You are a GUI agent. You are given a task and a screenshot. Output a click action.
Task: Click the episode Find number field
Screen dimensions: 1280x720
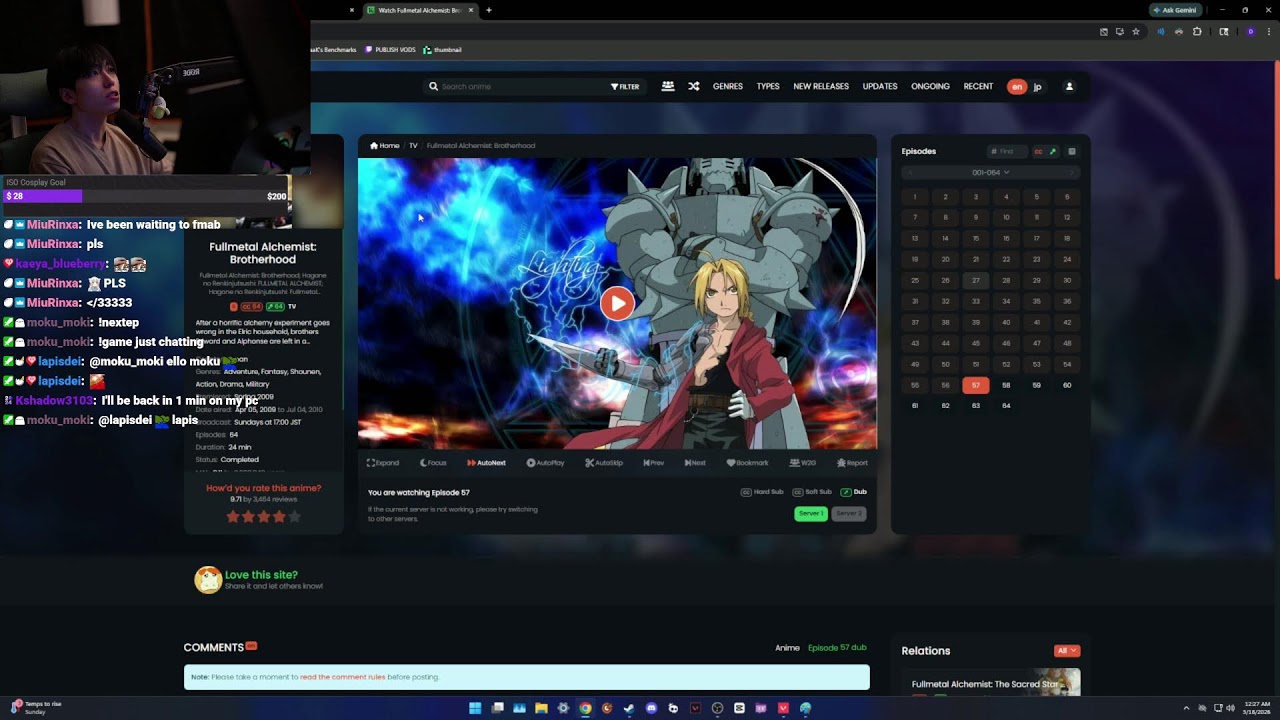(1007, 152)
